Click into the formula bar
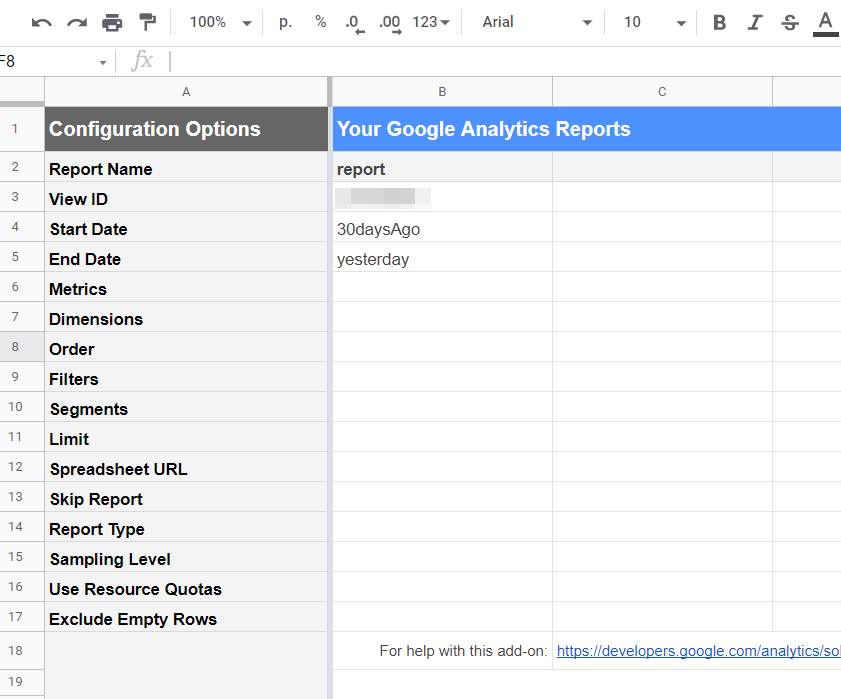 [x=504, y=61]
